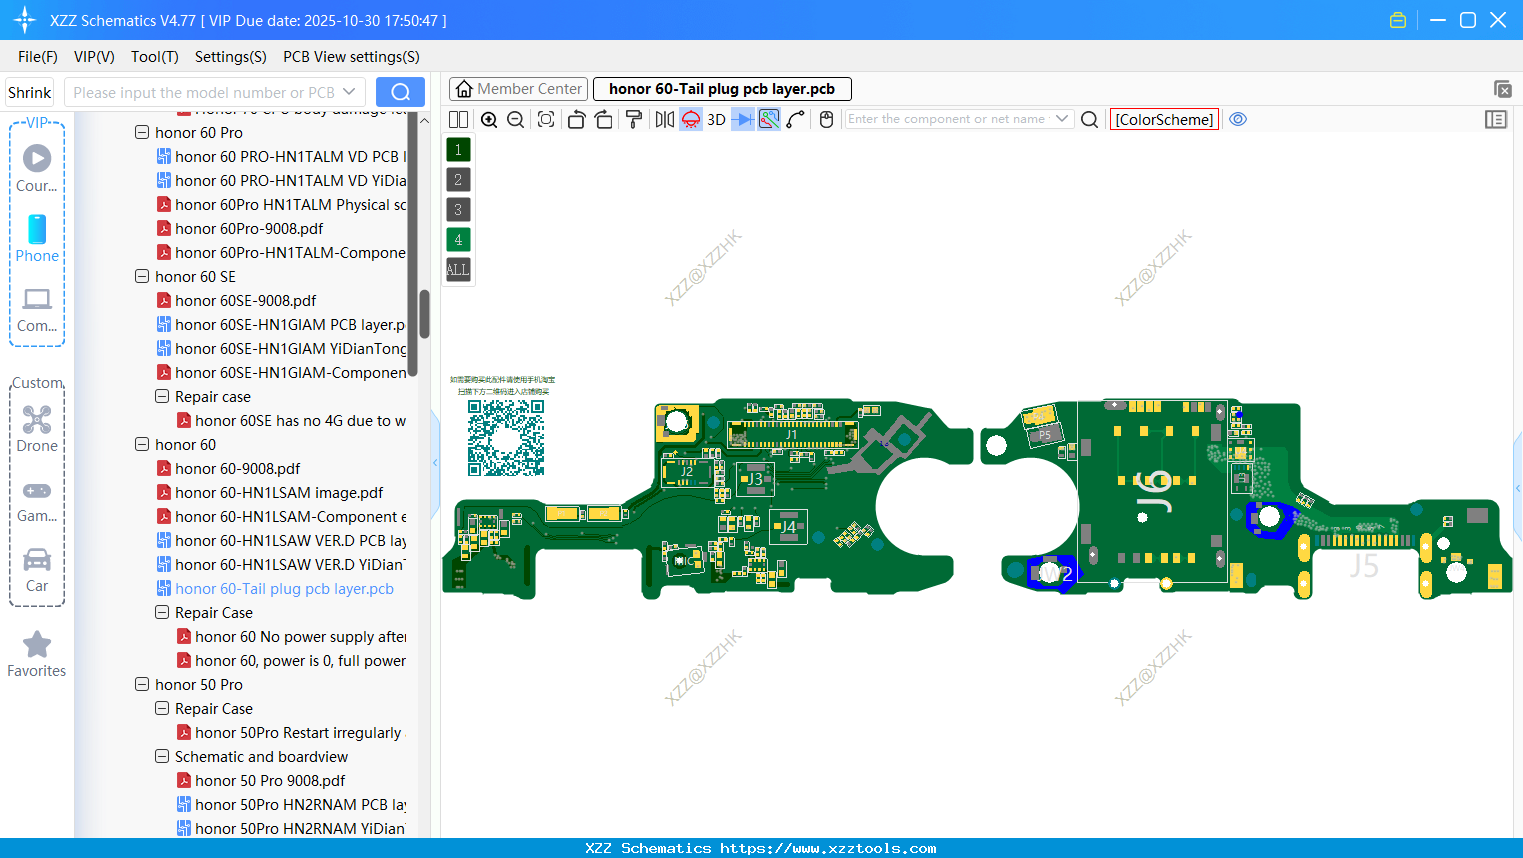Select the Drone category
The height and width of the screenshot is (858, 1523).
[37, 429]
